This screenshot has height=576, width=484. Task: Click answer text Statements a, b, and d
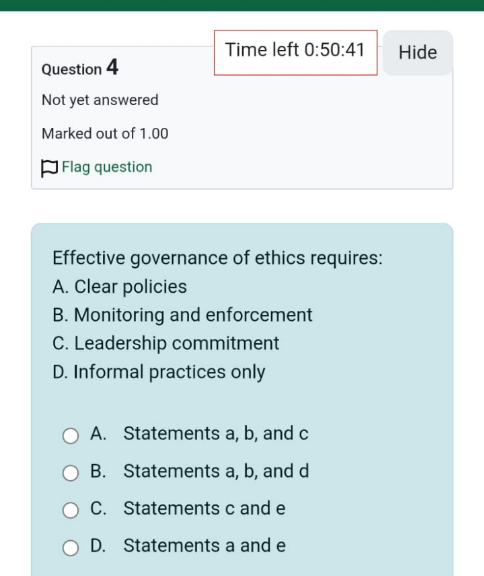[x=216, y=471]
